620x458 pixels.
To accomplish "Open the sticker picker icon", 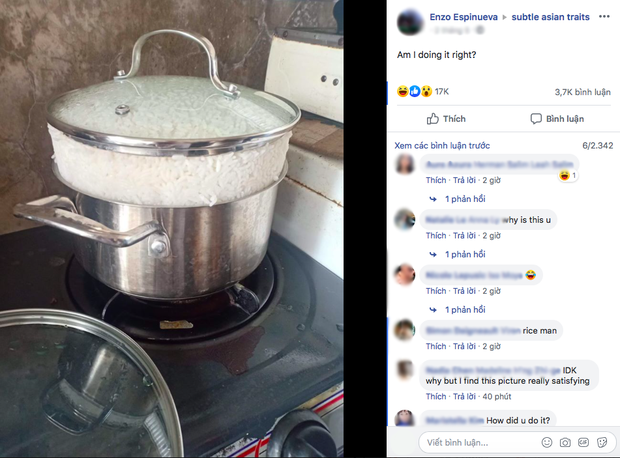I will click(602, 442).
